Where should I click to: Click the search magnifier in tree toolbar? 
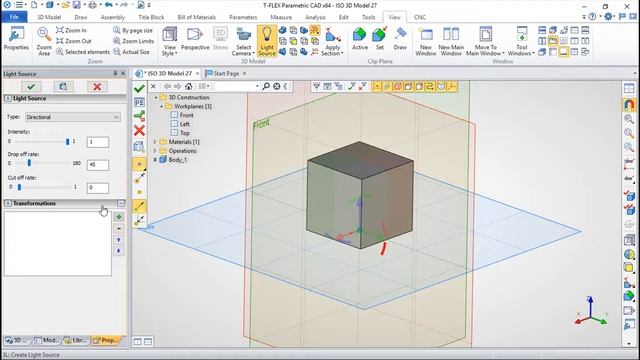[266, 86]
